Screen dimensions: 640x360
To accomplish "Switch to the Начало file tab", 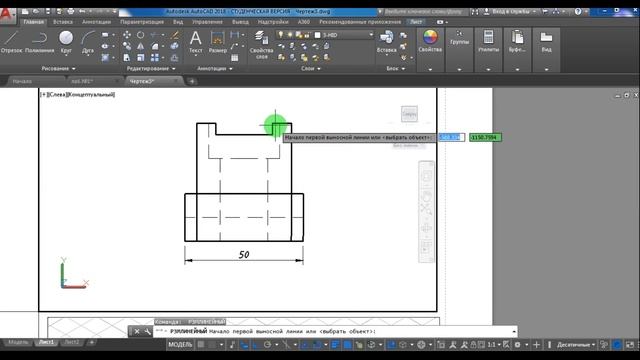I will click(x=22, y=81).
